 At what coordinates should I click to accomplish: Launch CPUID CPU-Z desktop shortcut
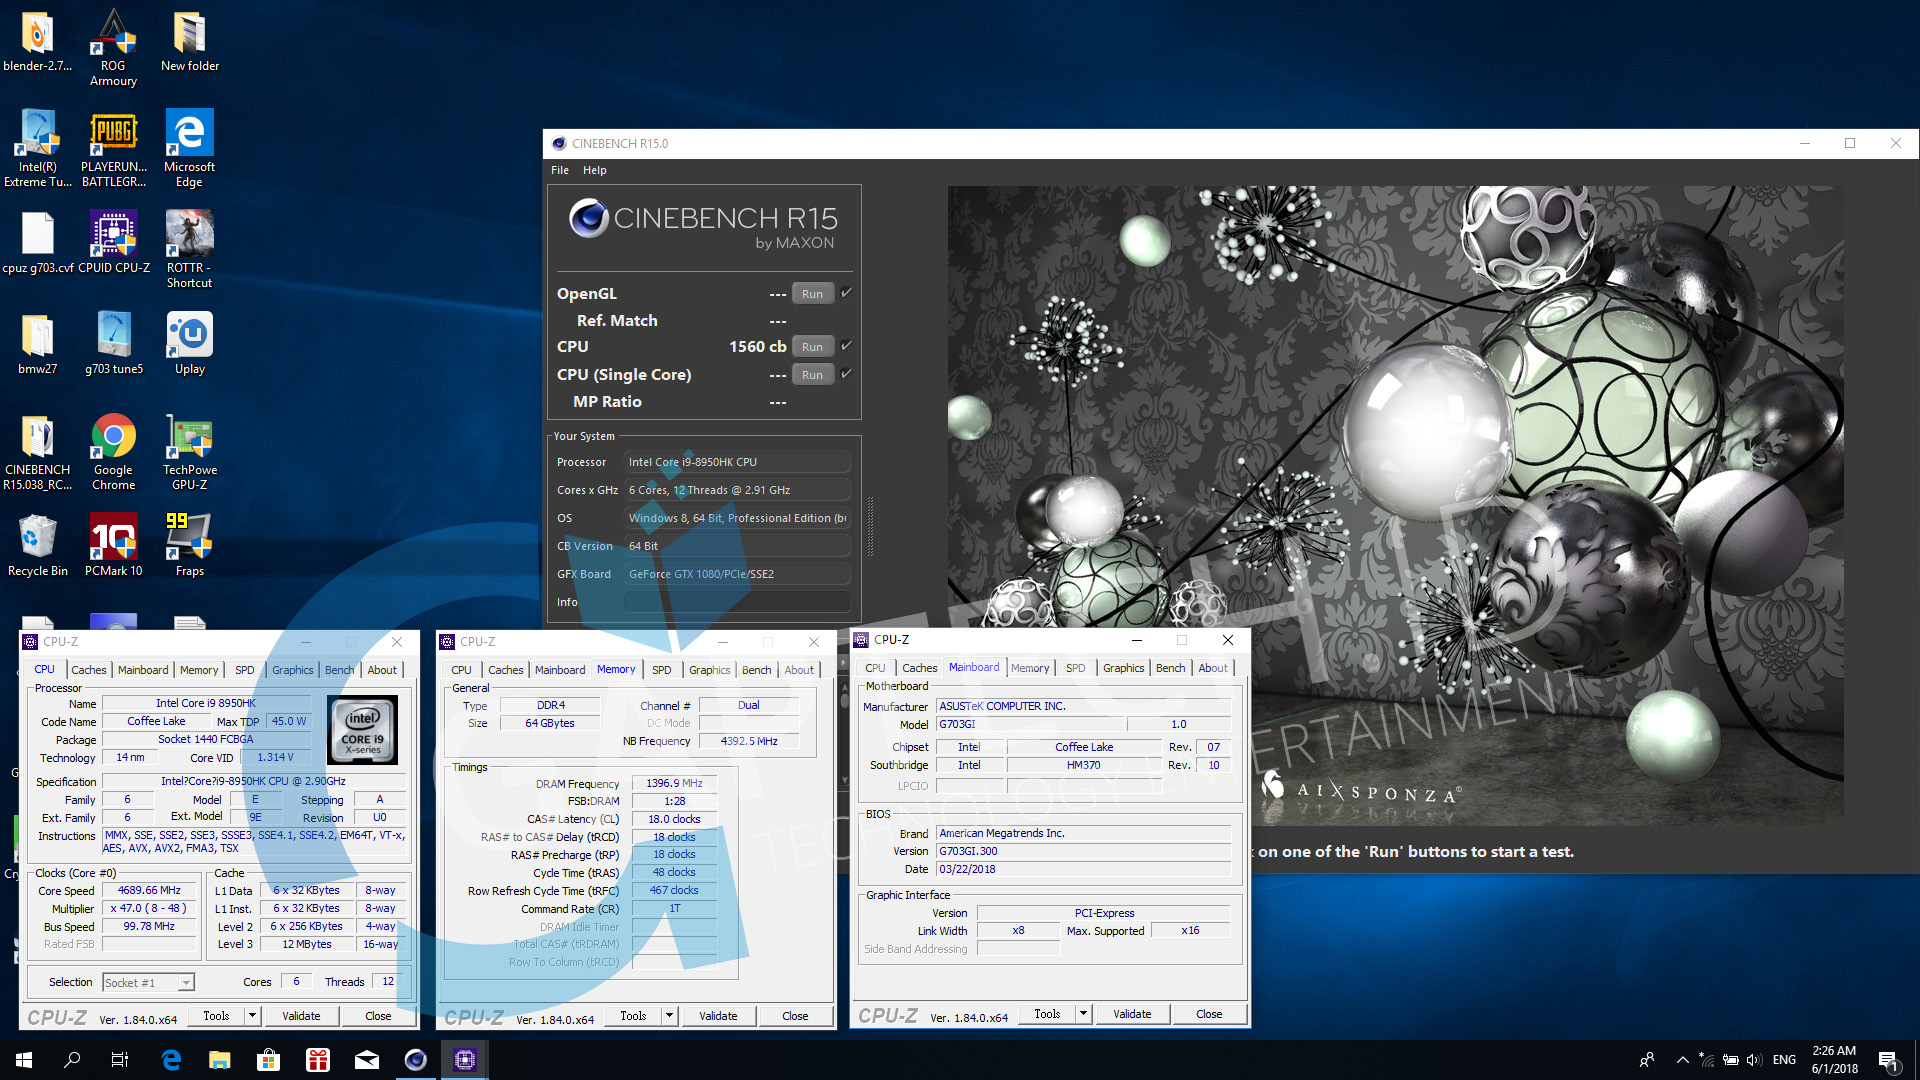113,243
